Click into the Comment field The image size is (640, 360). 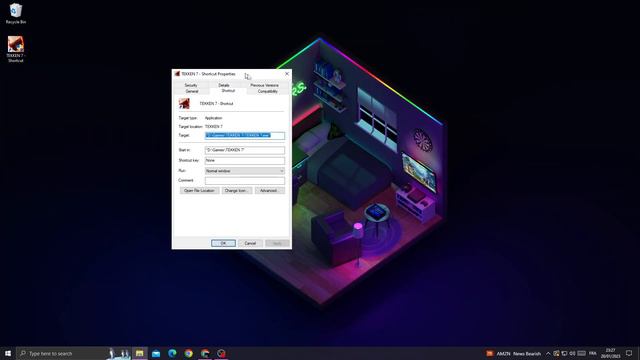(x=244, y=180)
